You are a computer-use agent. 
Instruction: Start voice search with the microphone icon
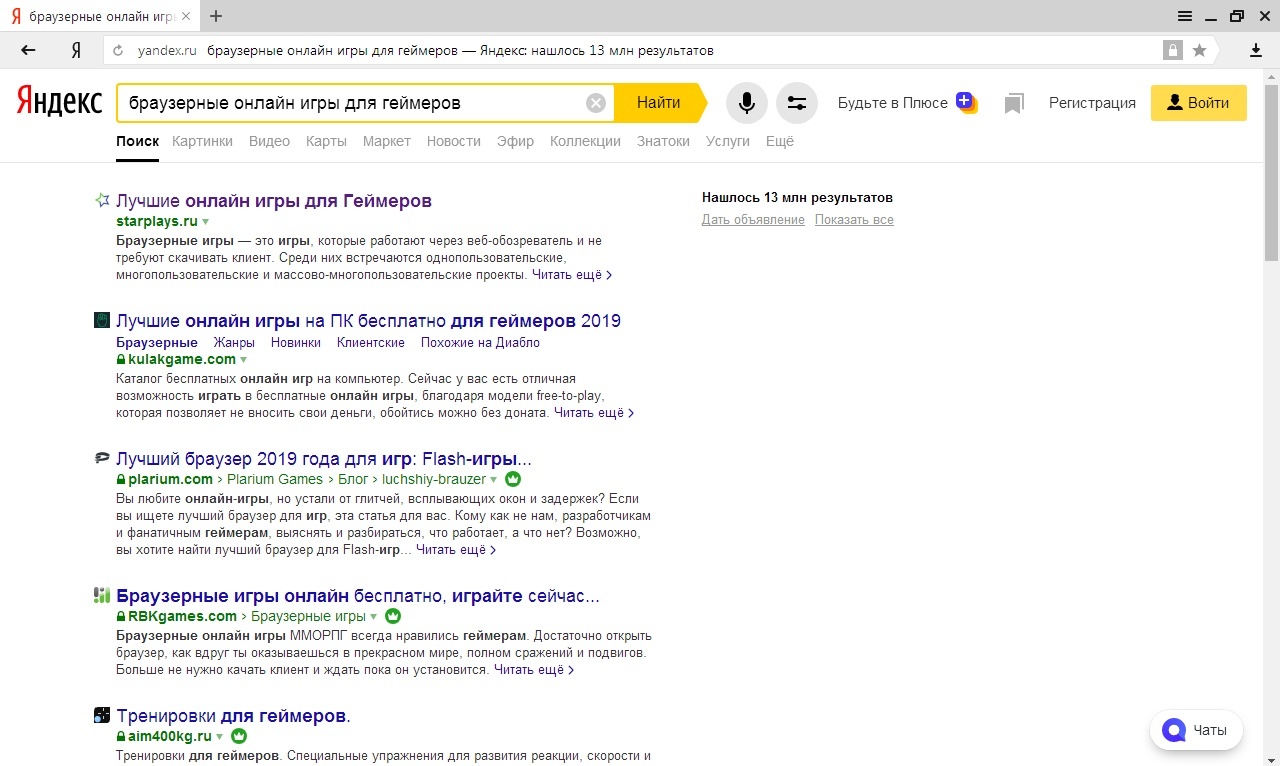[x=746, y=103]
